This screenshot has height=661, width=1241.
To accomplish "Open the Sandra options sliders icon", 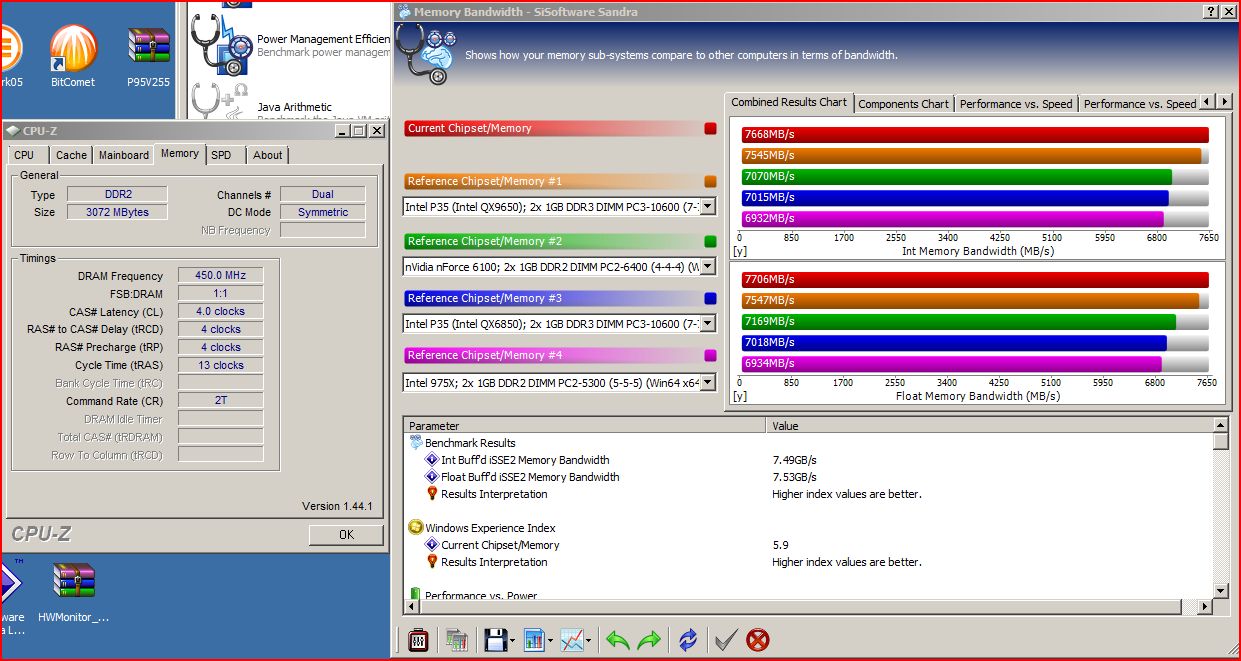I will (x=419, y=639).
